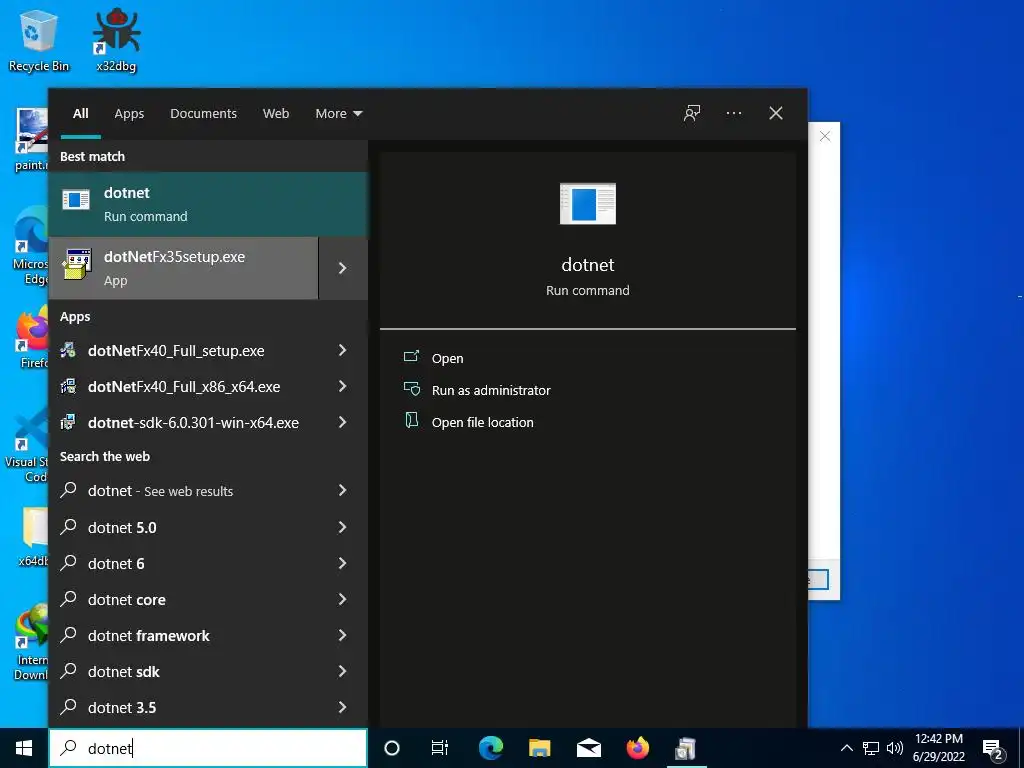
Task: Click the volume speaker tray icon
Action: click(x=895, y=748)
